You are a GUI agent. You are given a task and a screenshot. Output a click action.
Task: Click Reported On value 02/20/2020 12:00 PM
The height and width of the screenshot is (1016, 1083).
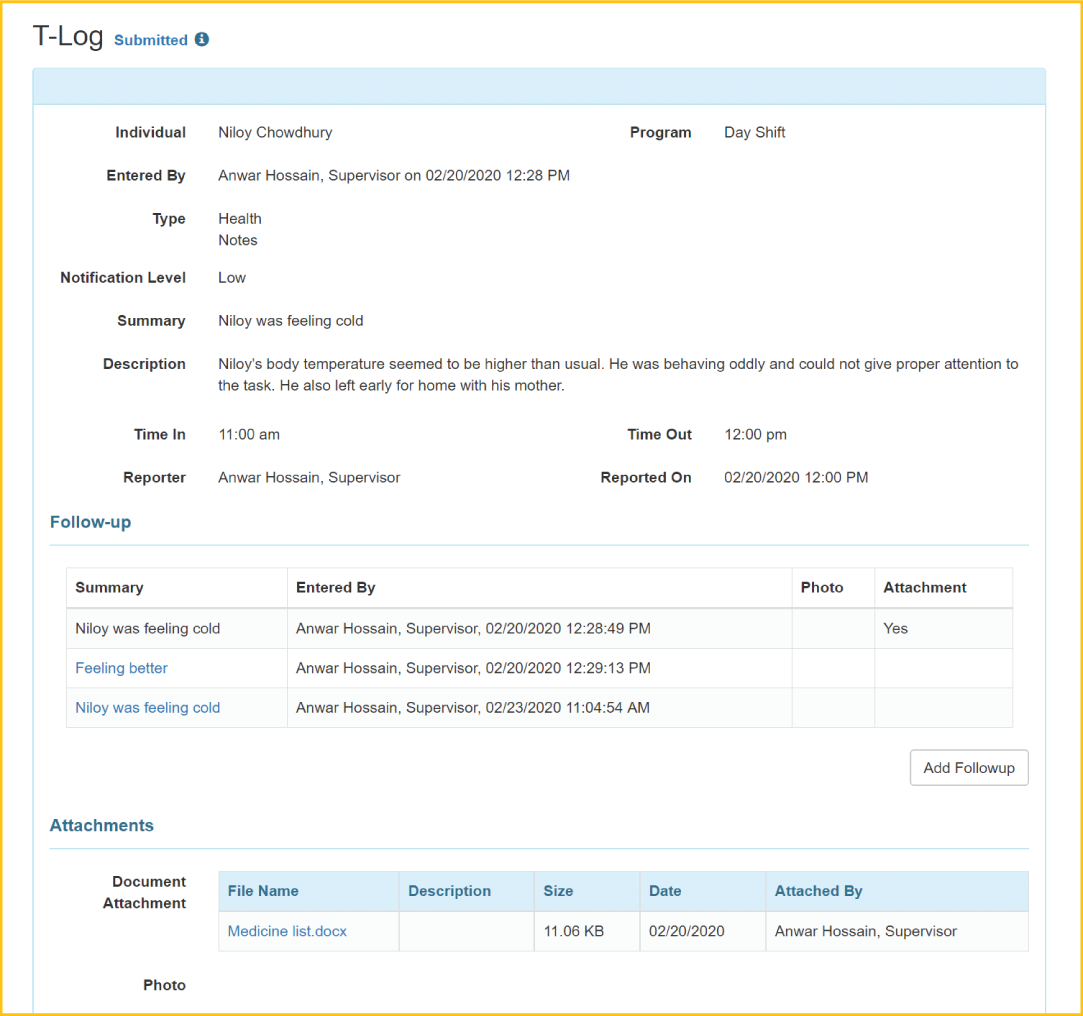pos(796,477)
